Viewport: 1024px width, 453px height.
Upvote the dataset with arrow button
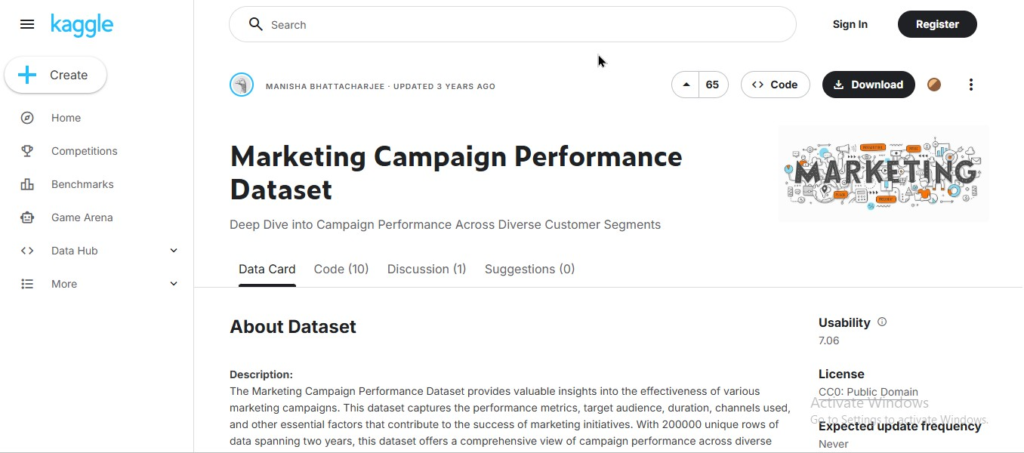click(686, 85)
